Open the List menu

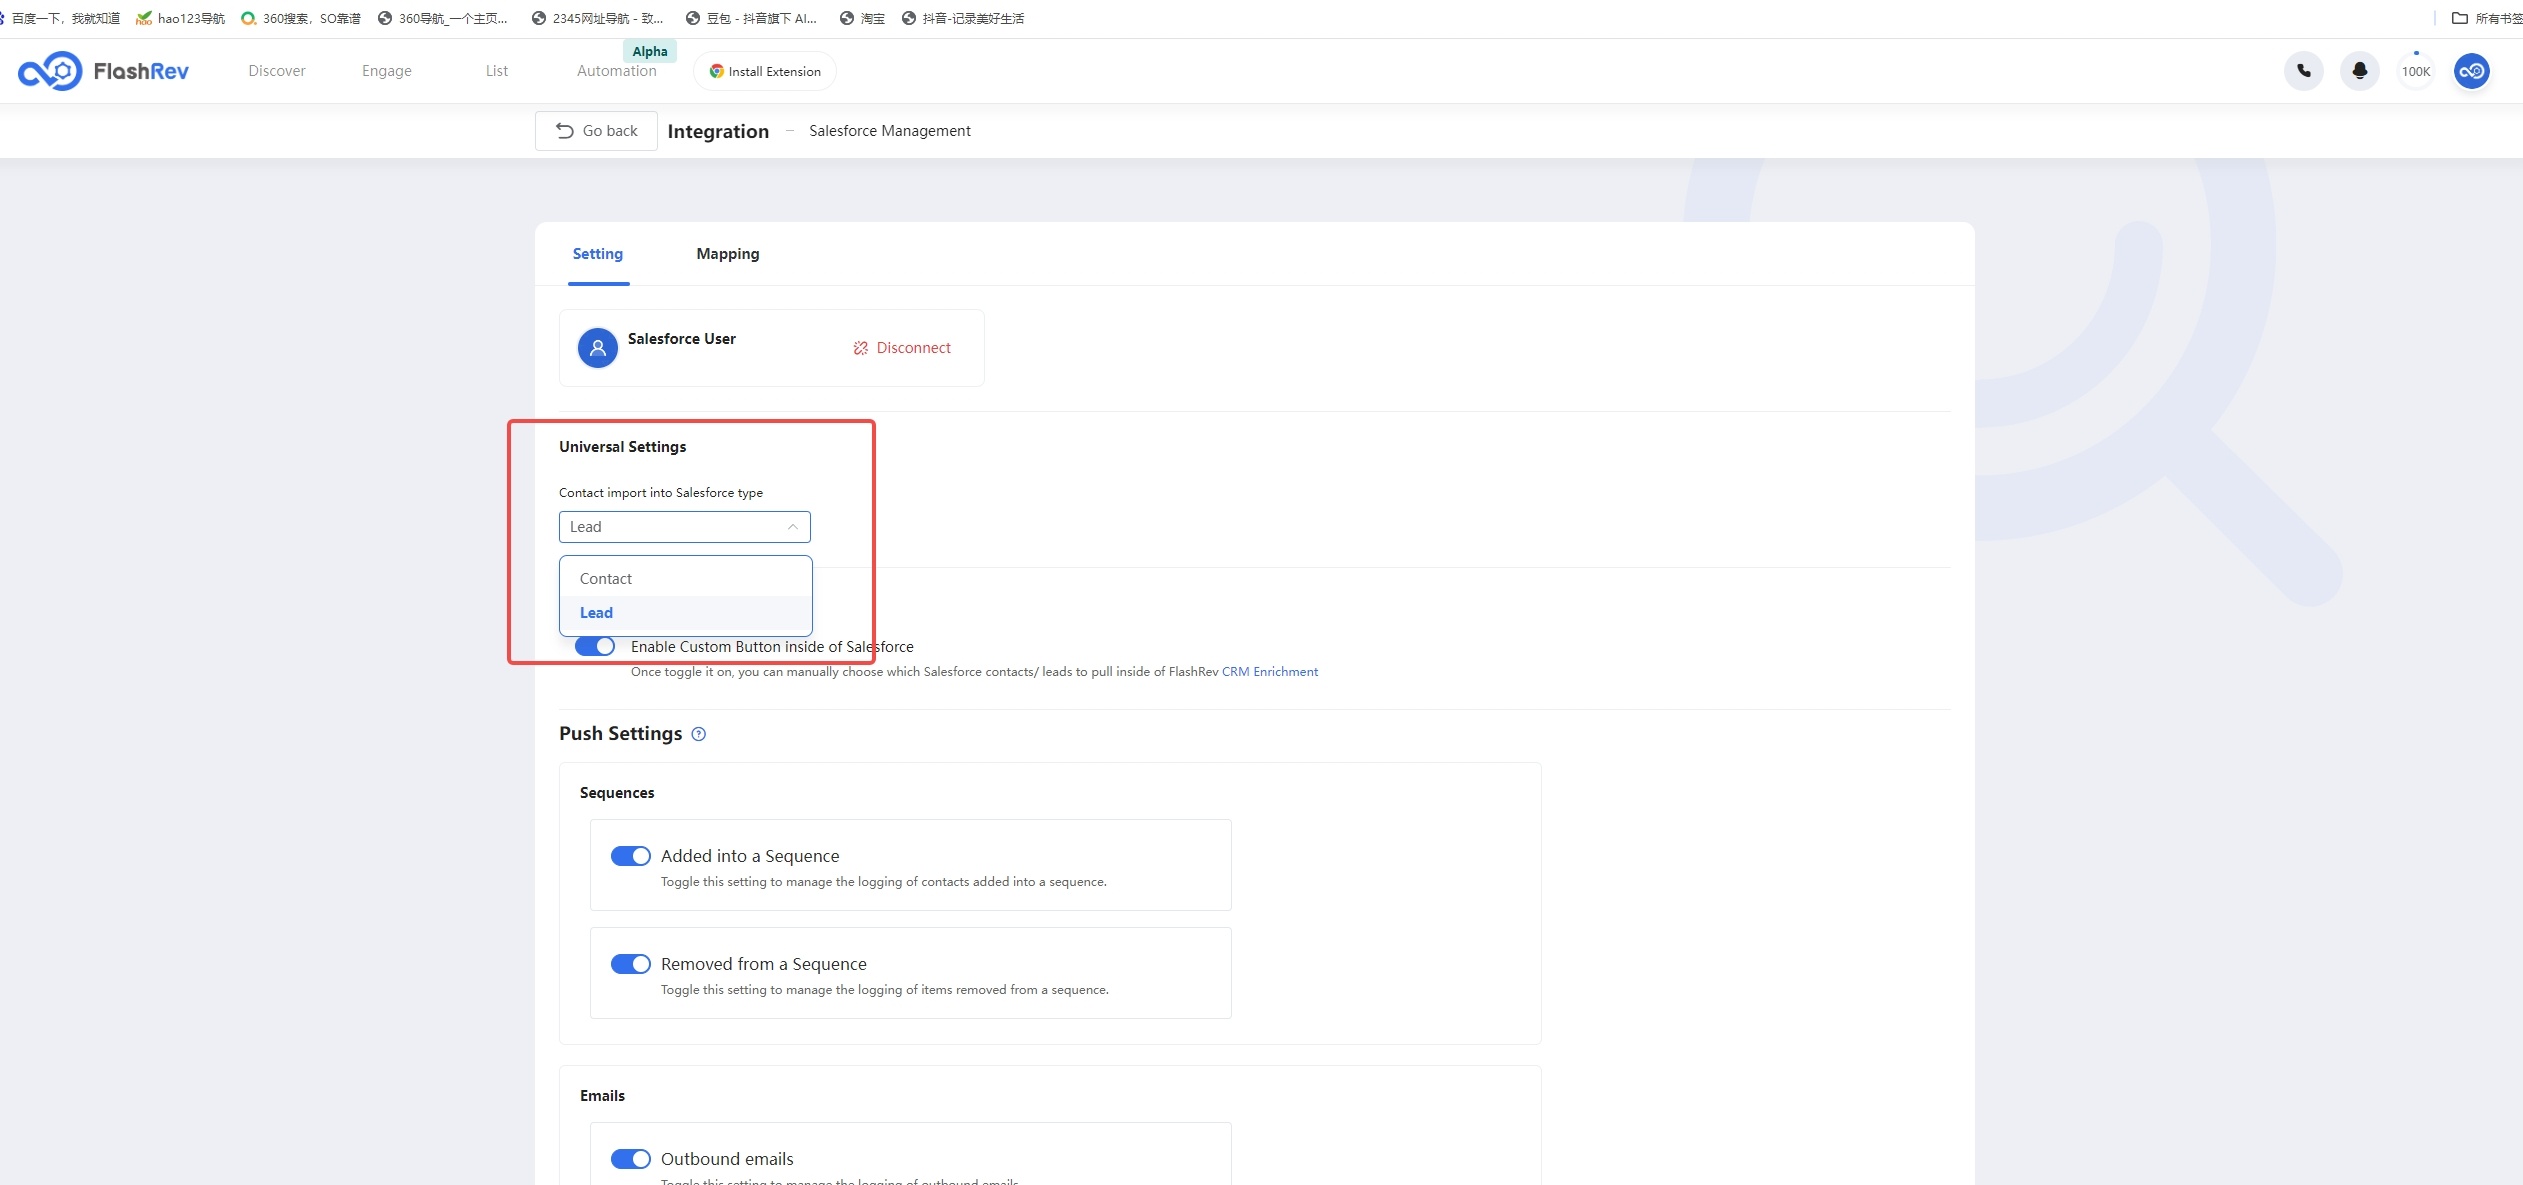point(497,71)
